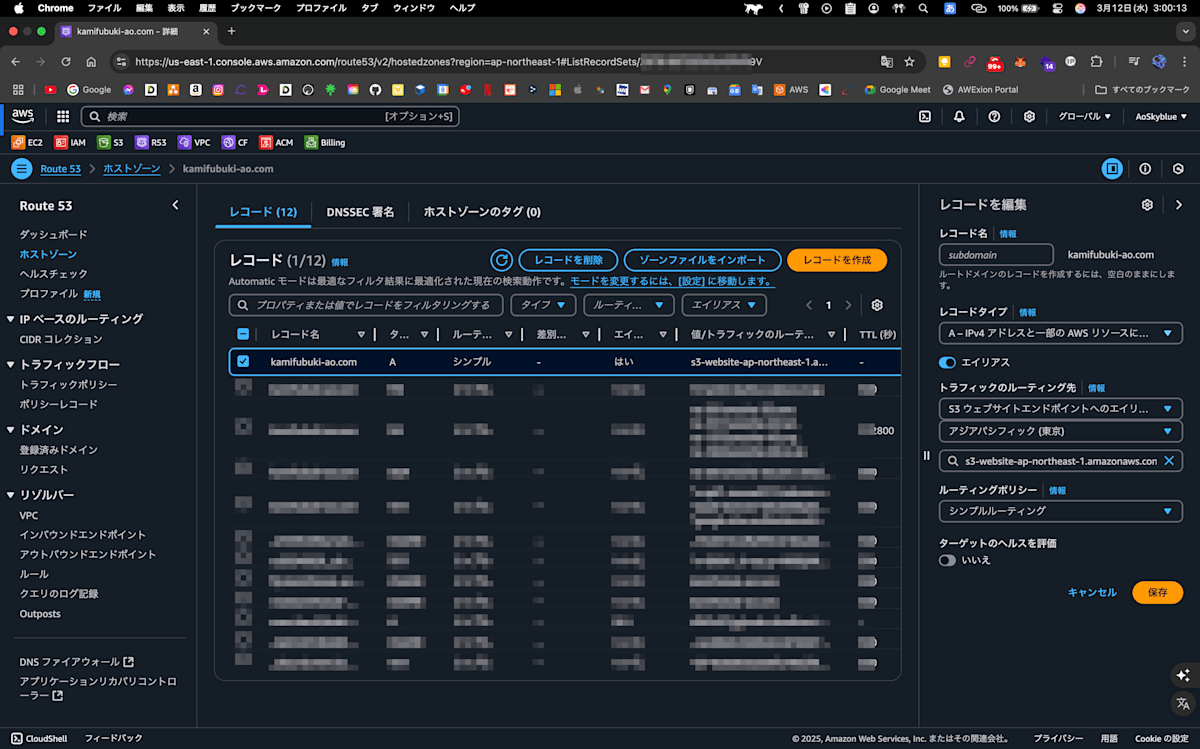Open the notifications bell
The width and height of the screenshot is (1200, 749).
coord(959,116)
